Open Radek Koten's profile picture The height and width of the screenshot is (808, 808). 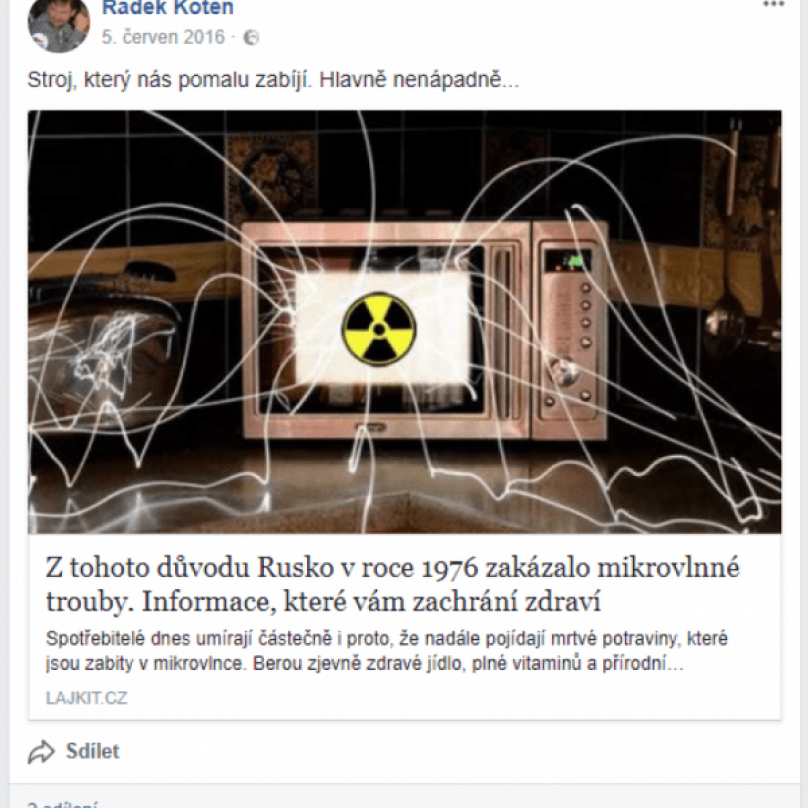(59, 24)
